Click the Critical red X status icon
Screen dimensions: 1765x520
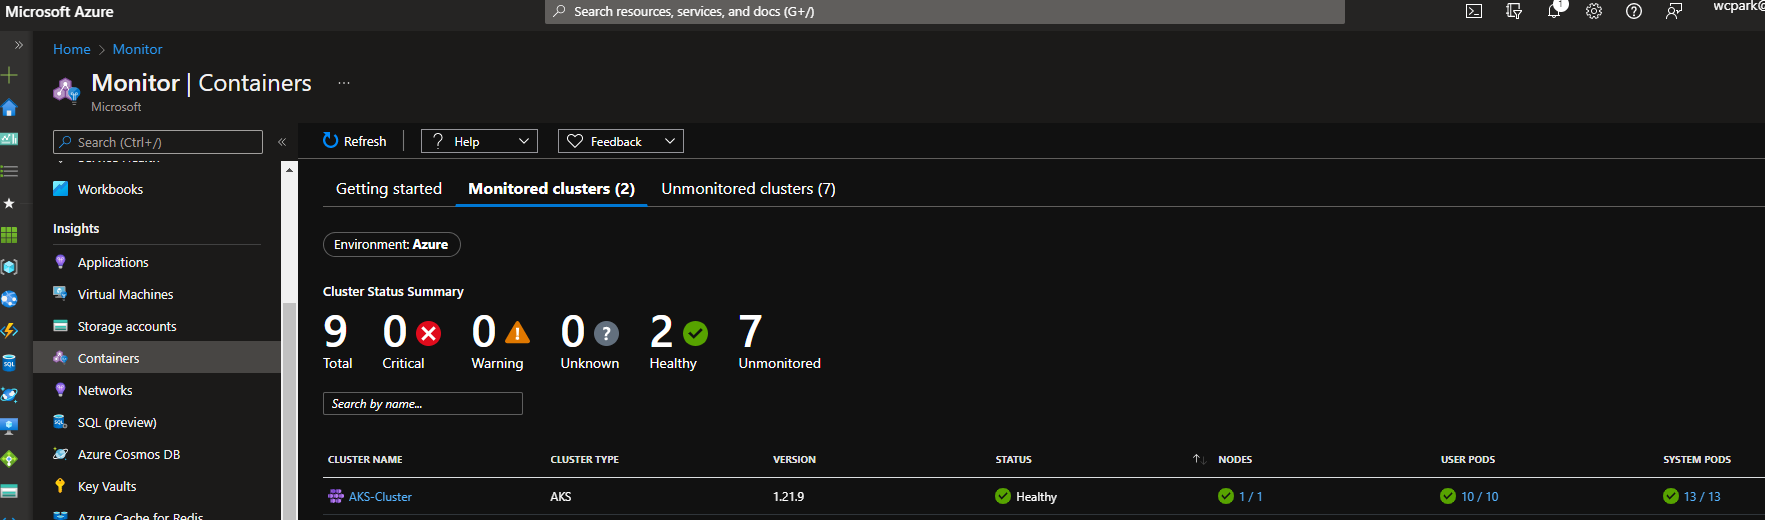click(429, 333)
